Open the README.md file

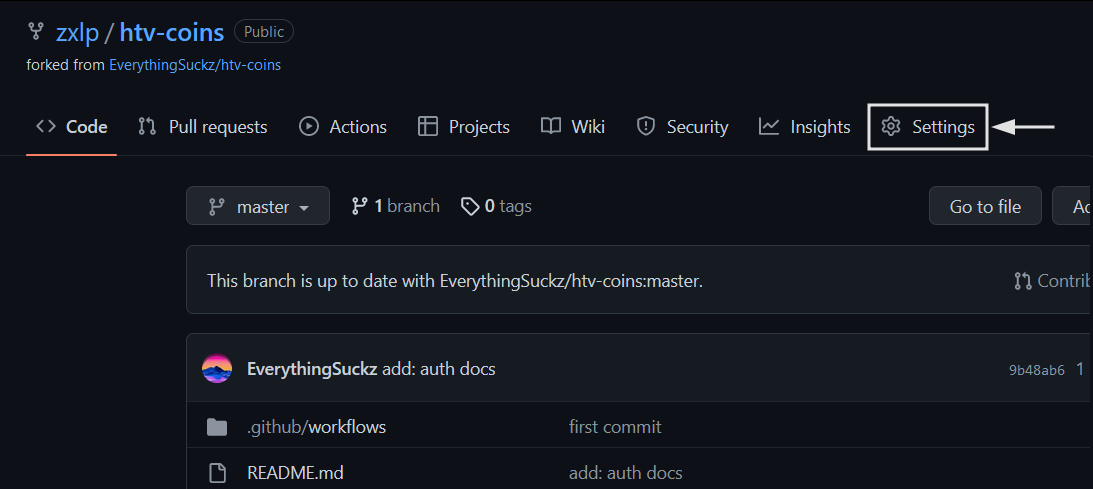click(296, 473)
